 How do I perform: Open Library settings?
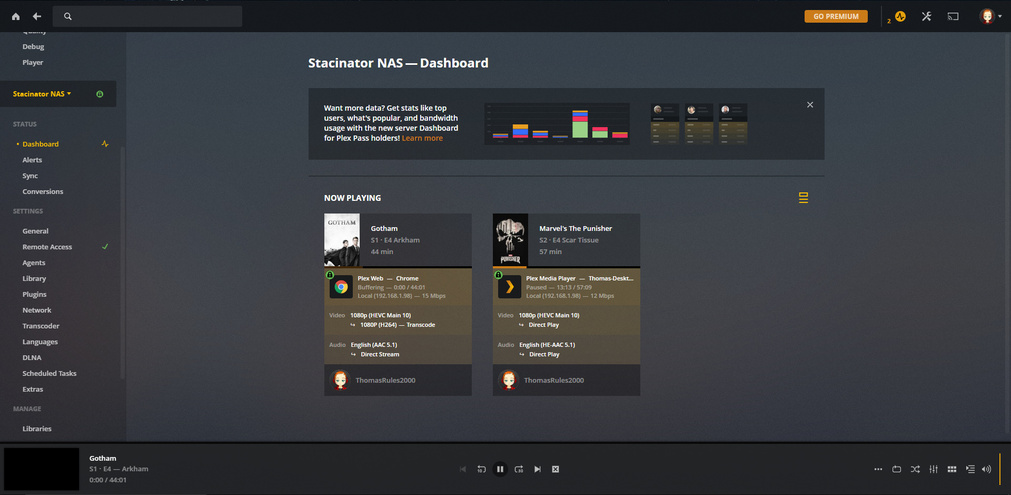(34, 278)
